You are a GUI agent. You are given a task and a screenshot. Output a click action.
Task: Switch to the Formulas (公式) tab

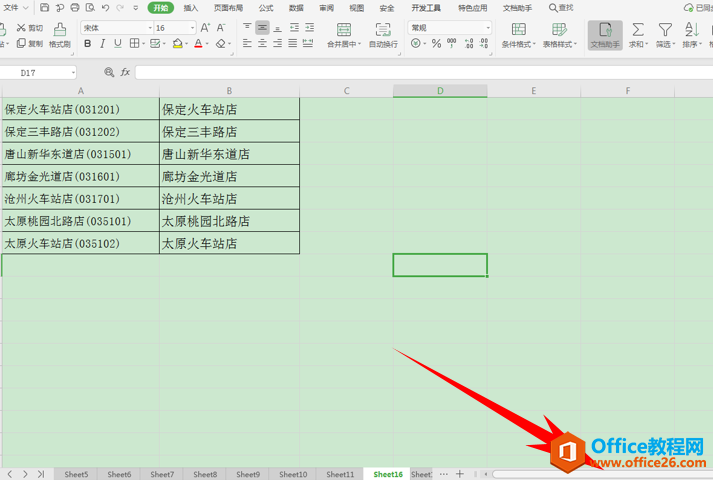click(266, 8)
